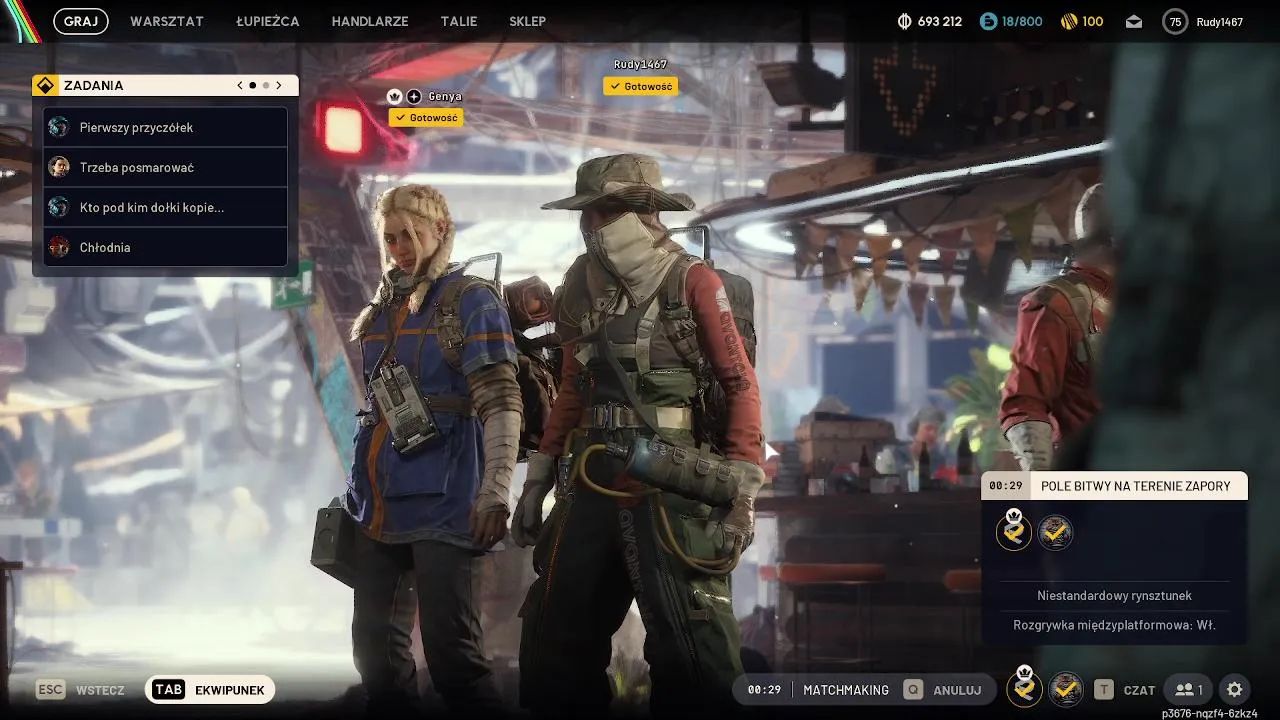Click the crown icon beside Genya
The width and height of the screenshot is (1280, 720).
pyautogui.click(x=395, y=96)
